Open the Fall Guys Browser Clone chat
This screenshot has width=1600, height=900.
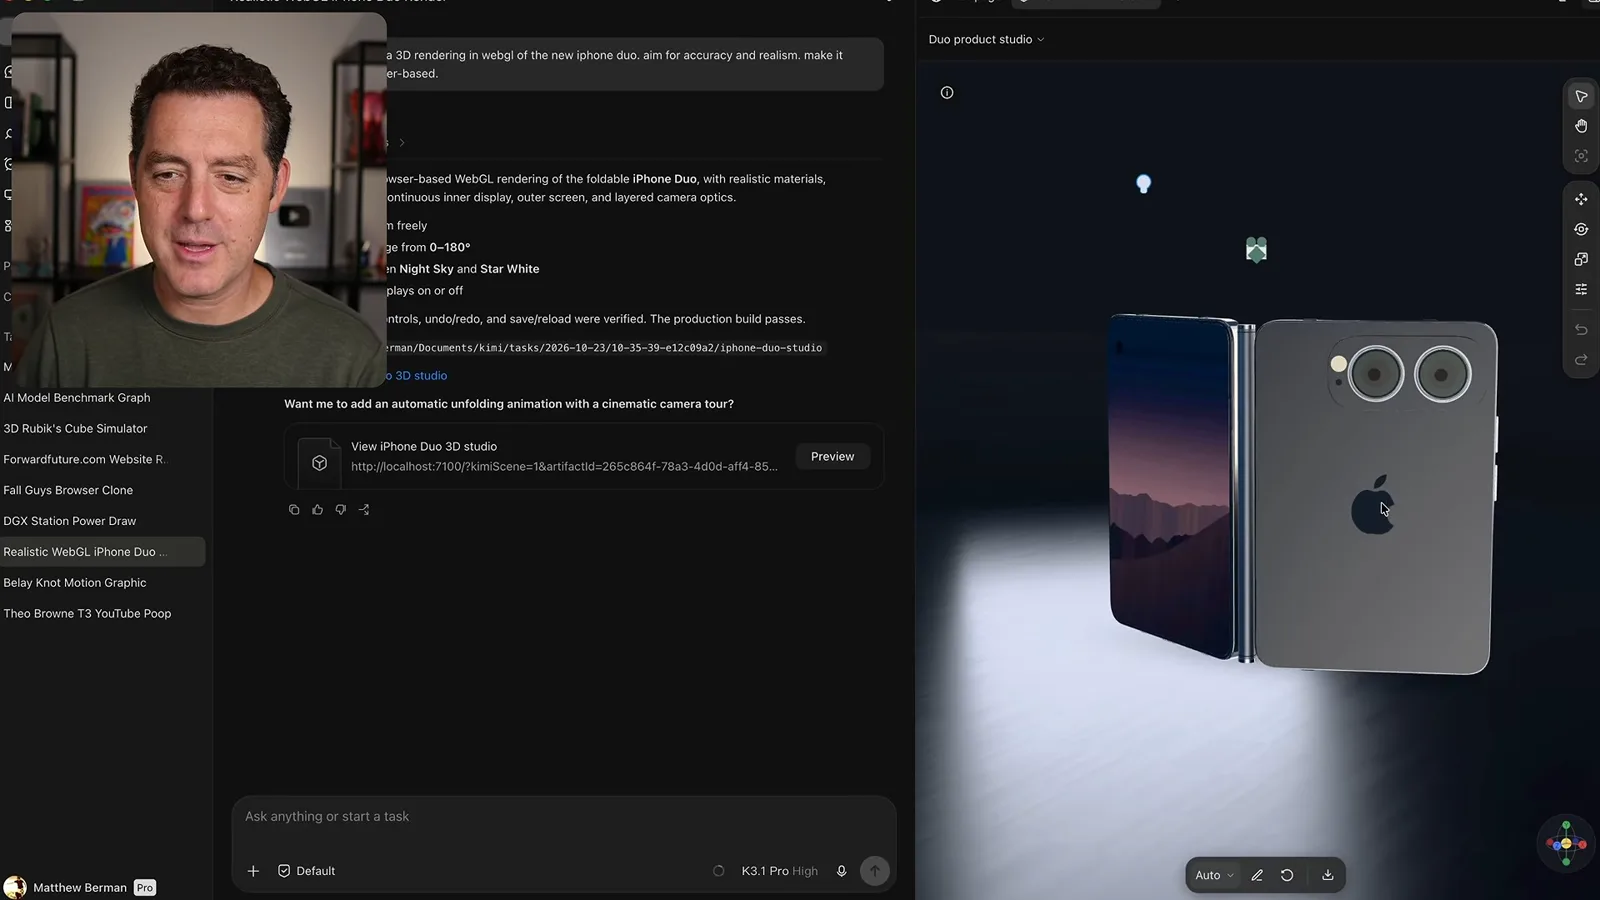pos(68,490)
